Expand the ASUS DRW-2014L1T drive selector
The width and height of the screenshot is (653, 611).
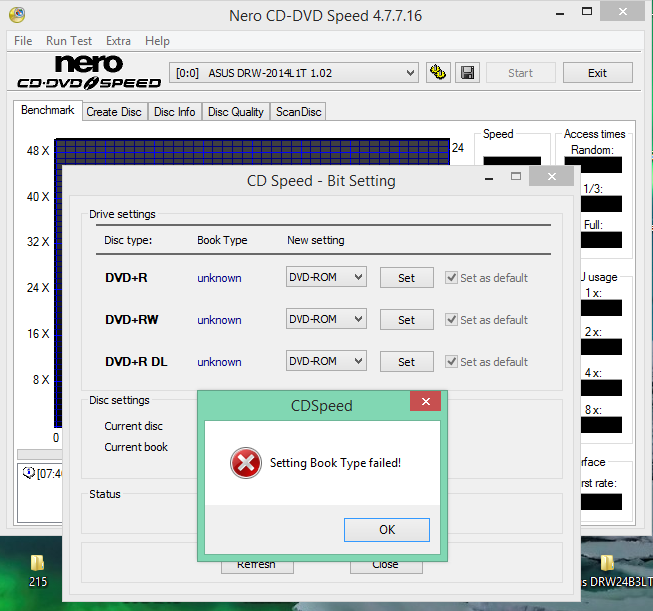point(294,73)
